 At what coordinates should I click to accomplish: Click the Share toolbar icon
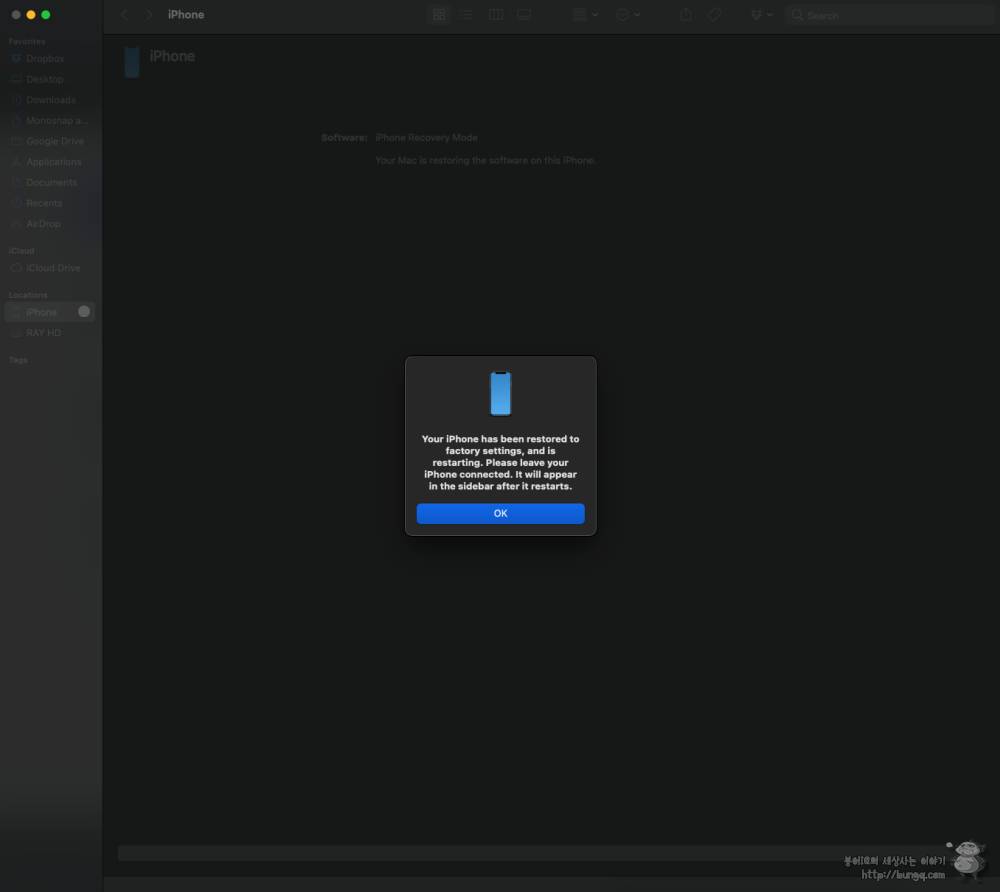point(686,15)
